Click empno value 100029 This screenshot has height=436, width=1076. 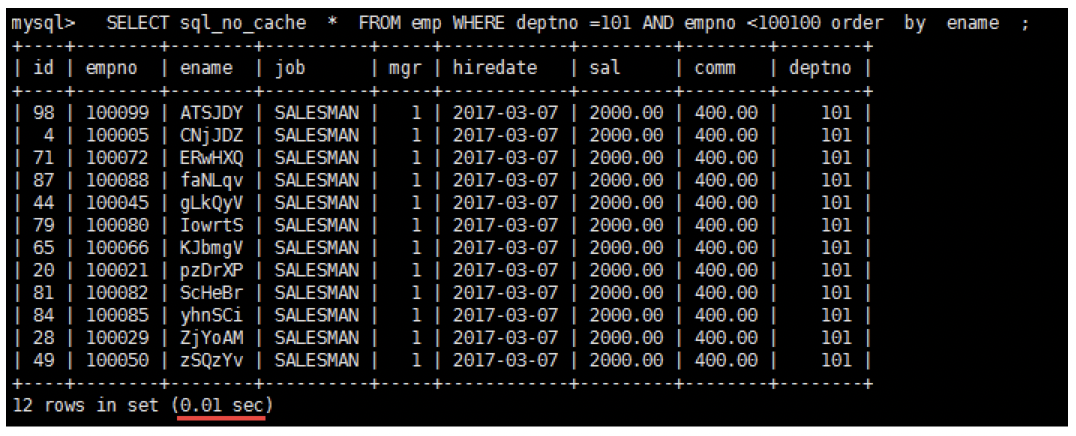(117, 339)
